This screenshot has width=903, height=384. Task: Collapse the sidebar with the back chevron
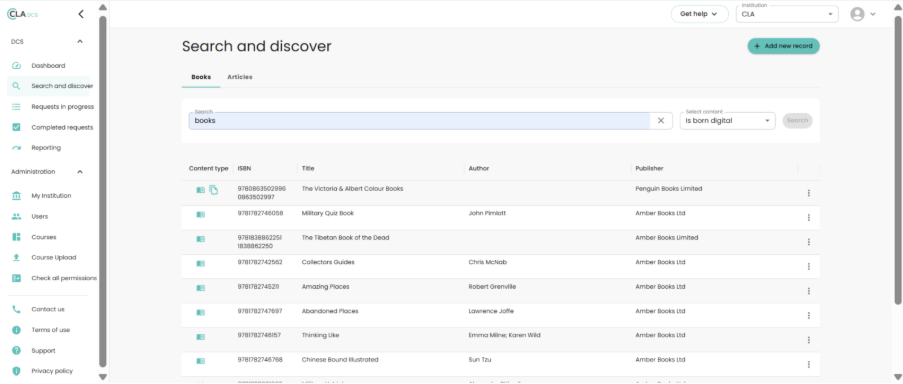click(81, 14)
